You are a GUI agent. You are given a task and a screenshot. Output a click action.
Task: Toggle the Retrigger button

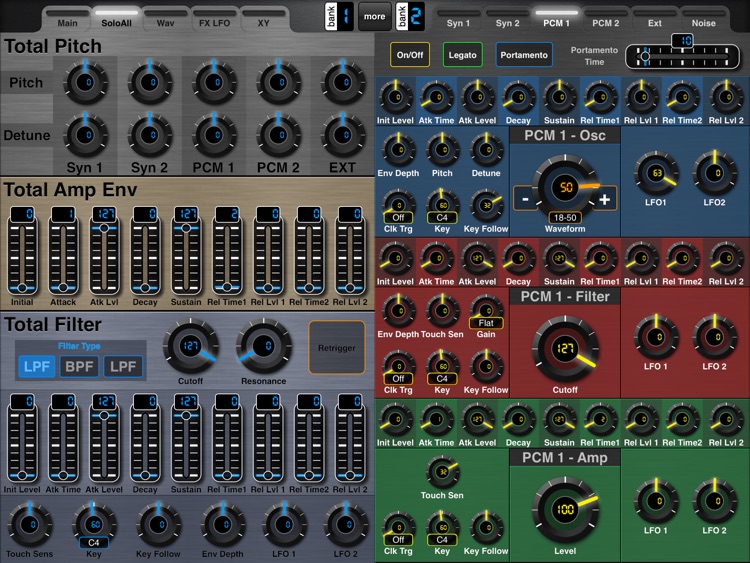337,348
